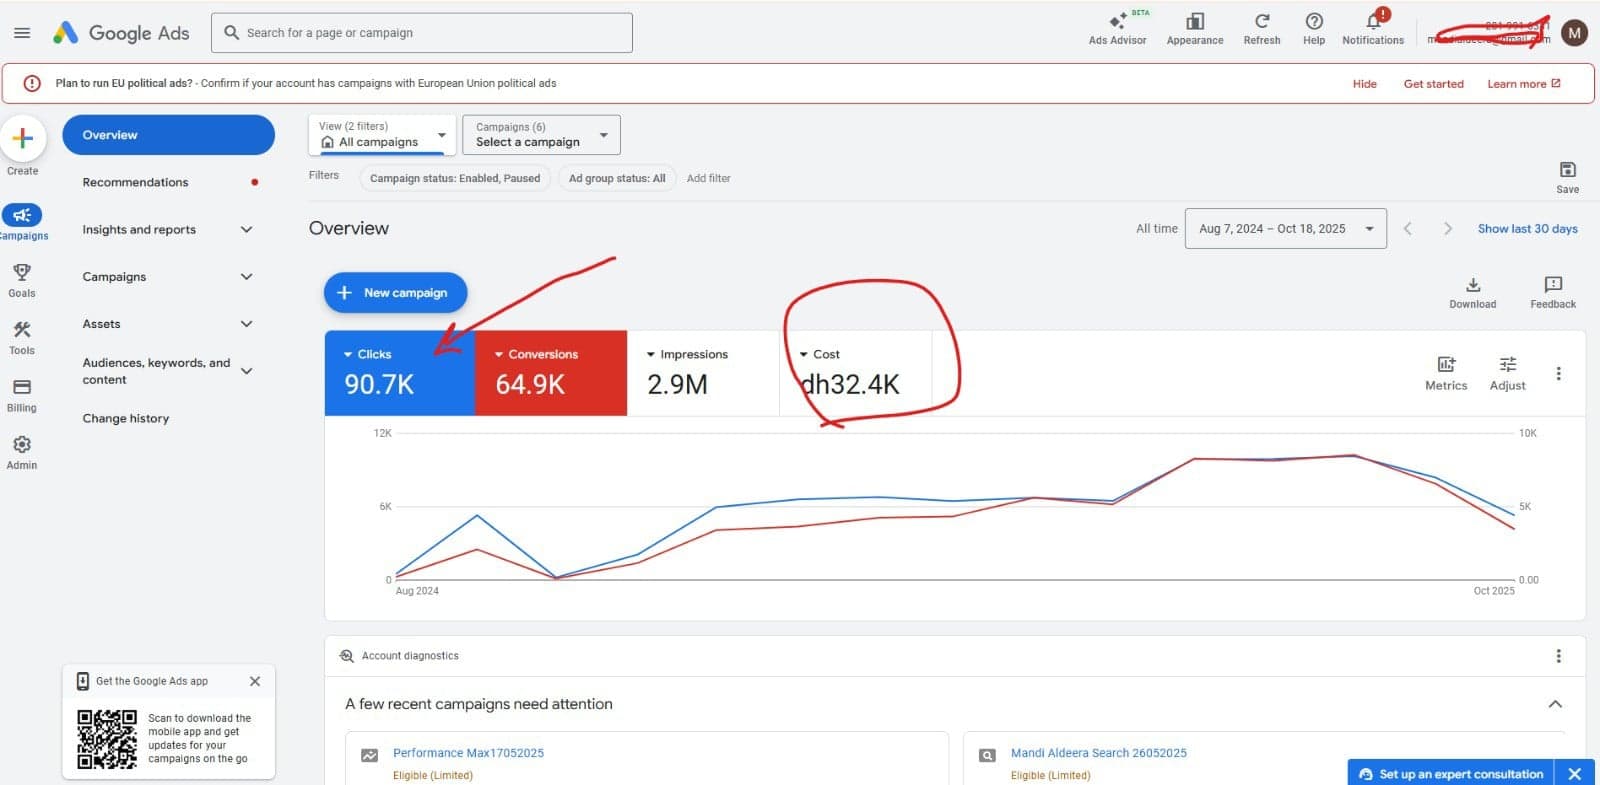
Task: Open the Goals trophy icon in the sidebar
Action: tap(22, 273)
